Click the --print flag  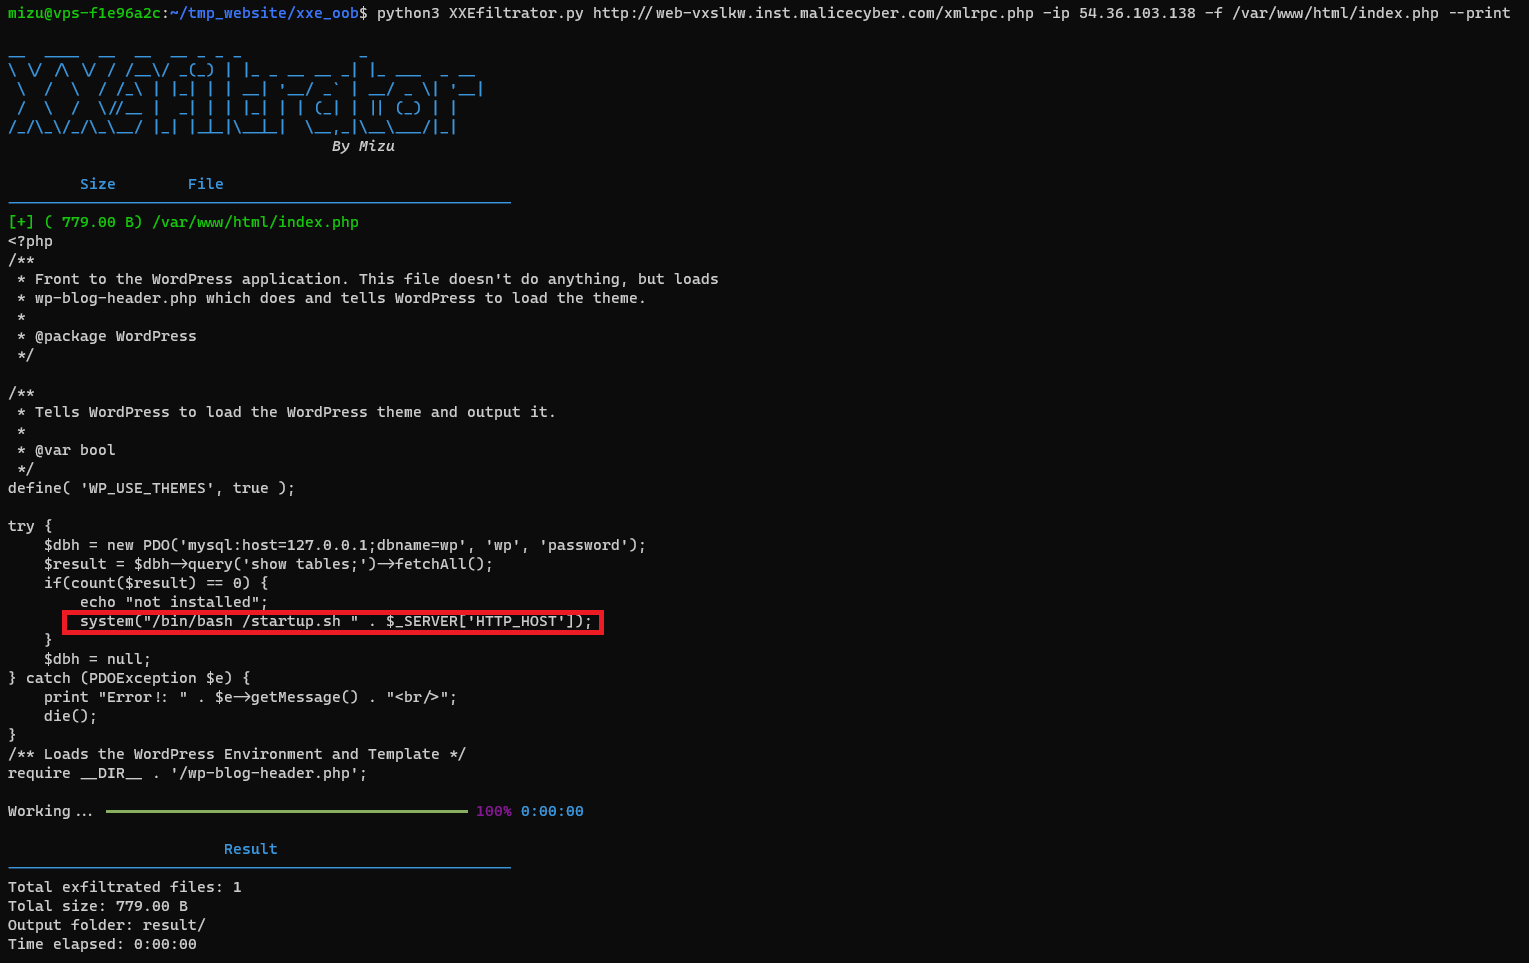coord(1479,13)
